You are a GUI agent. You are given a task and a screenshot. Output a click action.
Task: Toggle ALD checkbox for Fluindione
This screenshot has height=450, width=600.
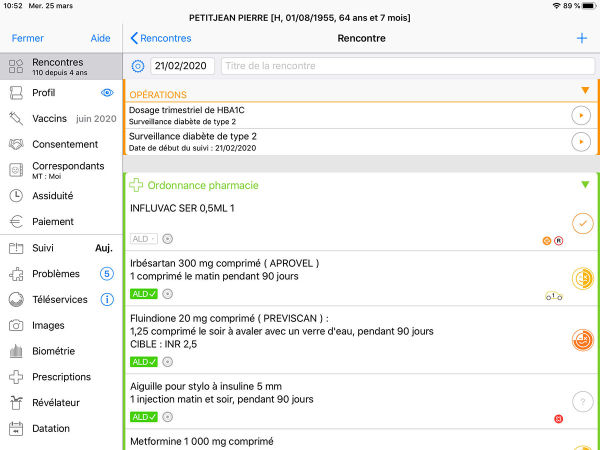tap(143, 362)
